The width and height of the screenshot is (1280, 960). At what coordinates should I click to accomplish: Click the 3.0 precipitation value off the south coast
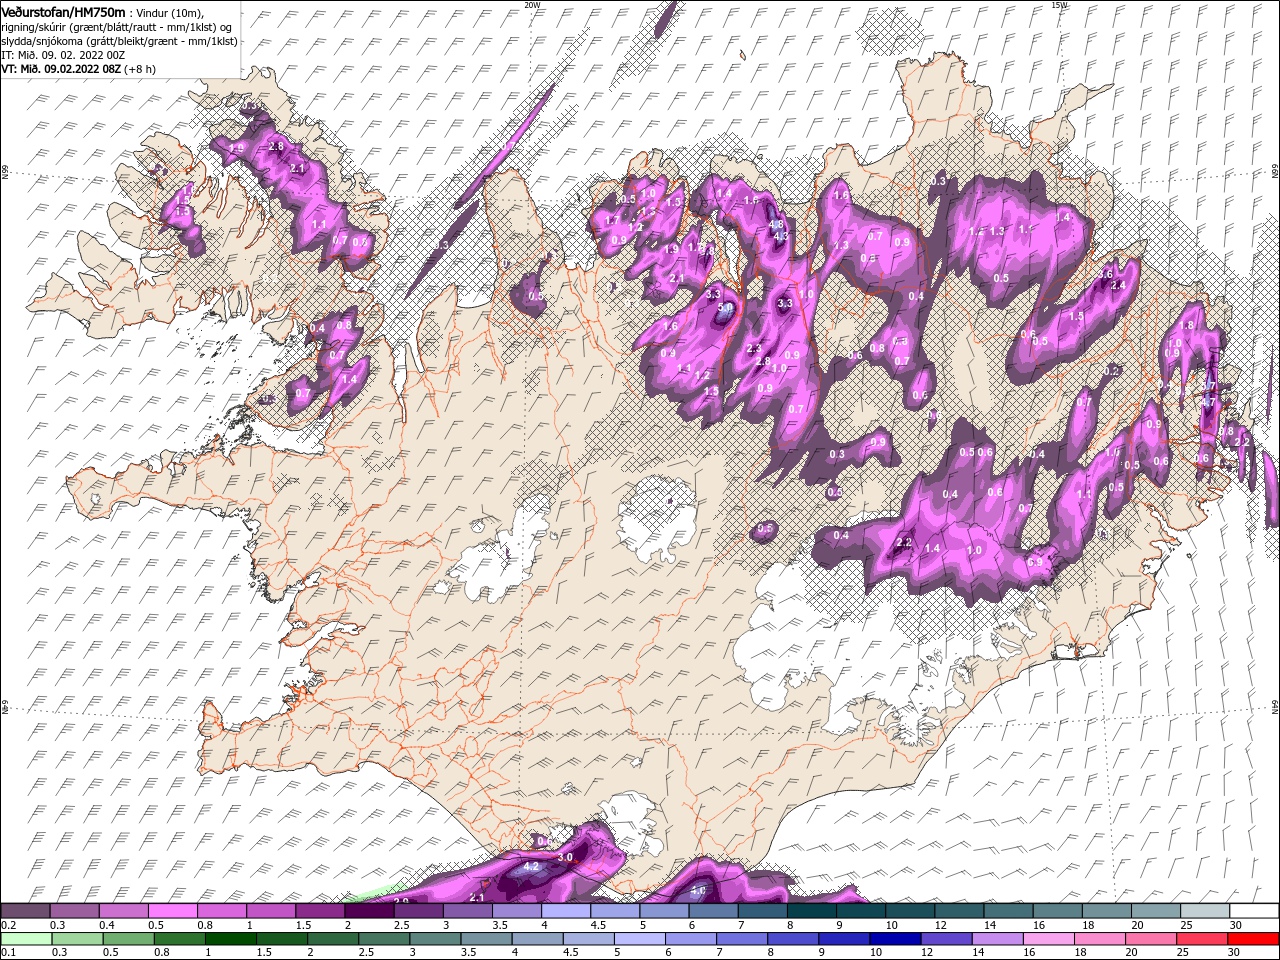565,857
